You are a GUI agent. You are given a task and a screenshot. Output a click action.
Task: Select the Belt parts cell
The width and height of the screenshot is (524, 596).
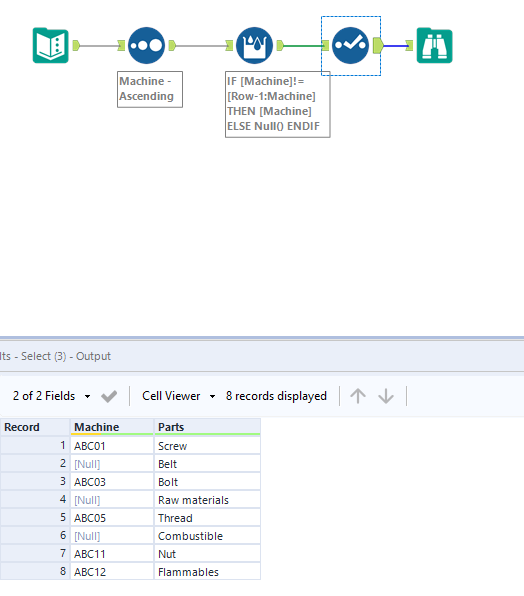(x=207, y=464)
